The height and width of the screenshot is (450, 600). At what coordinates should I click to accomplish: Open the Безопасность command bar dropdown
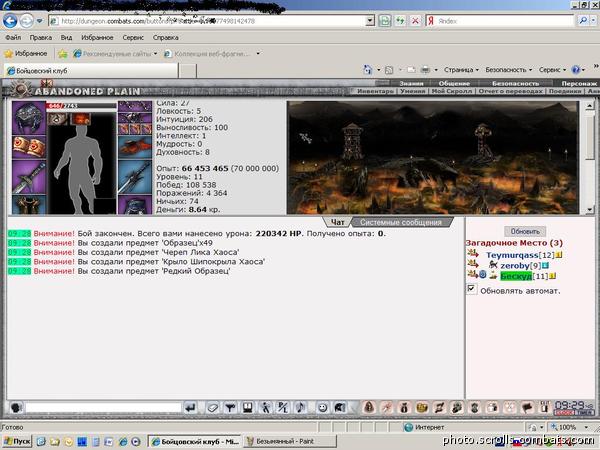pyautogui.click(x=509, y=70)
